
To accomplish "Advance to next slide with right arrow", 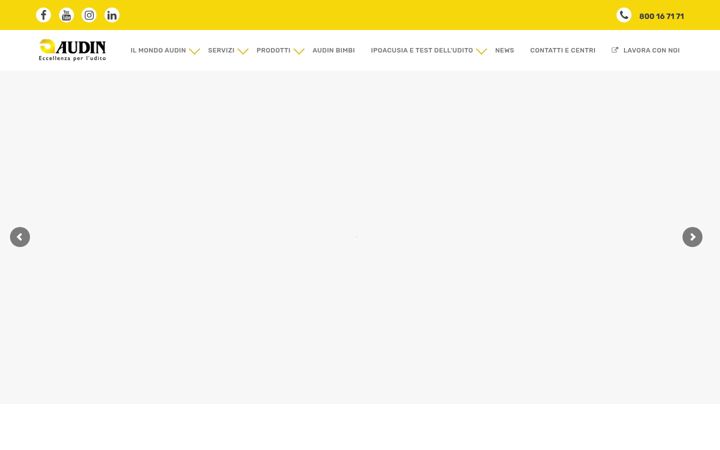I will [692, 237].
